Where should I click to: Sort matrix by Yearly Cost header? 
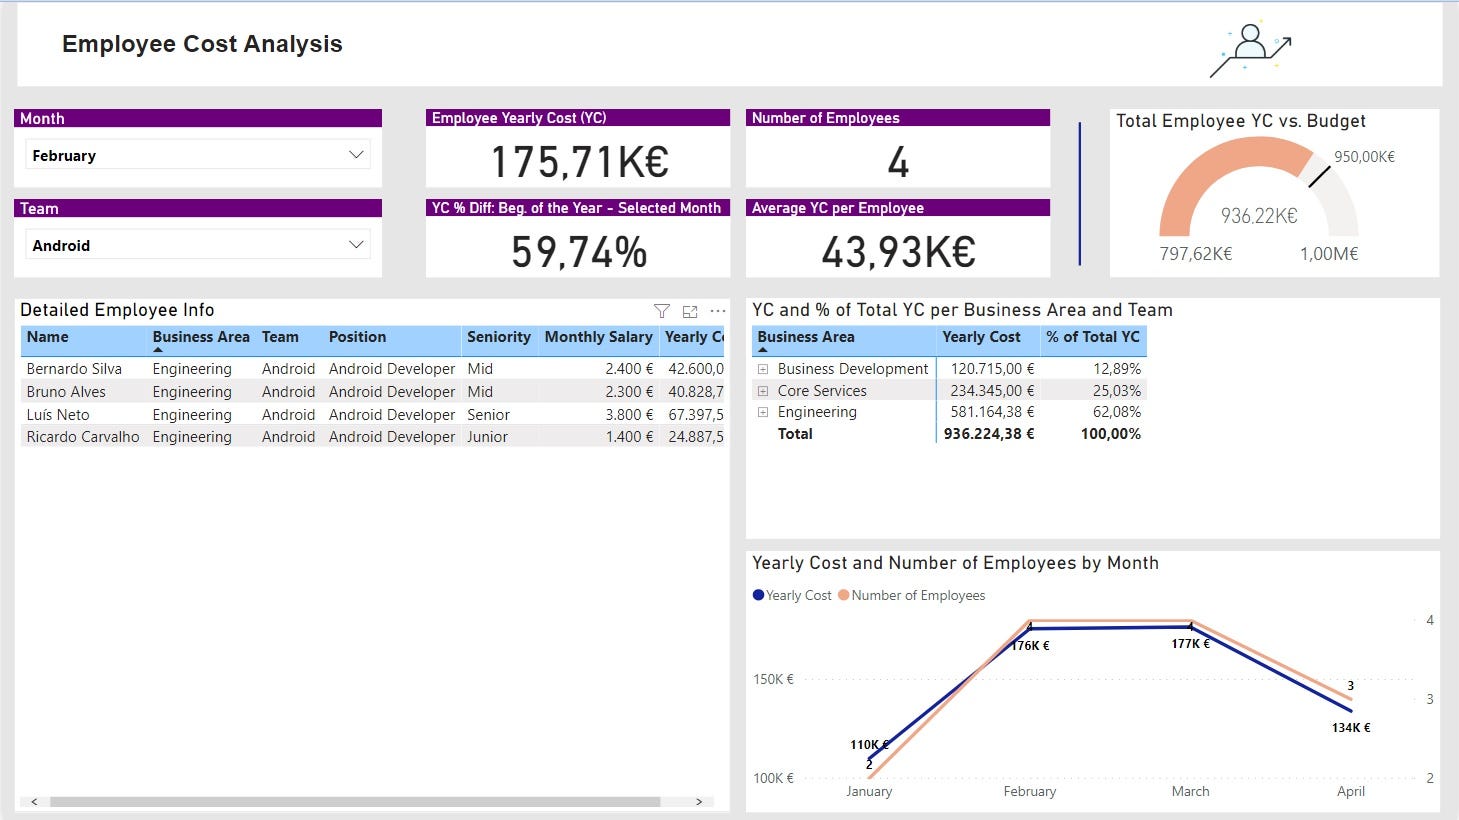pos(981,337)
